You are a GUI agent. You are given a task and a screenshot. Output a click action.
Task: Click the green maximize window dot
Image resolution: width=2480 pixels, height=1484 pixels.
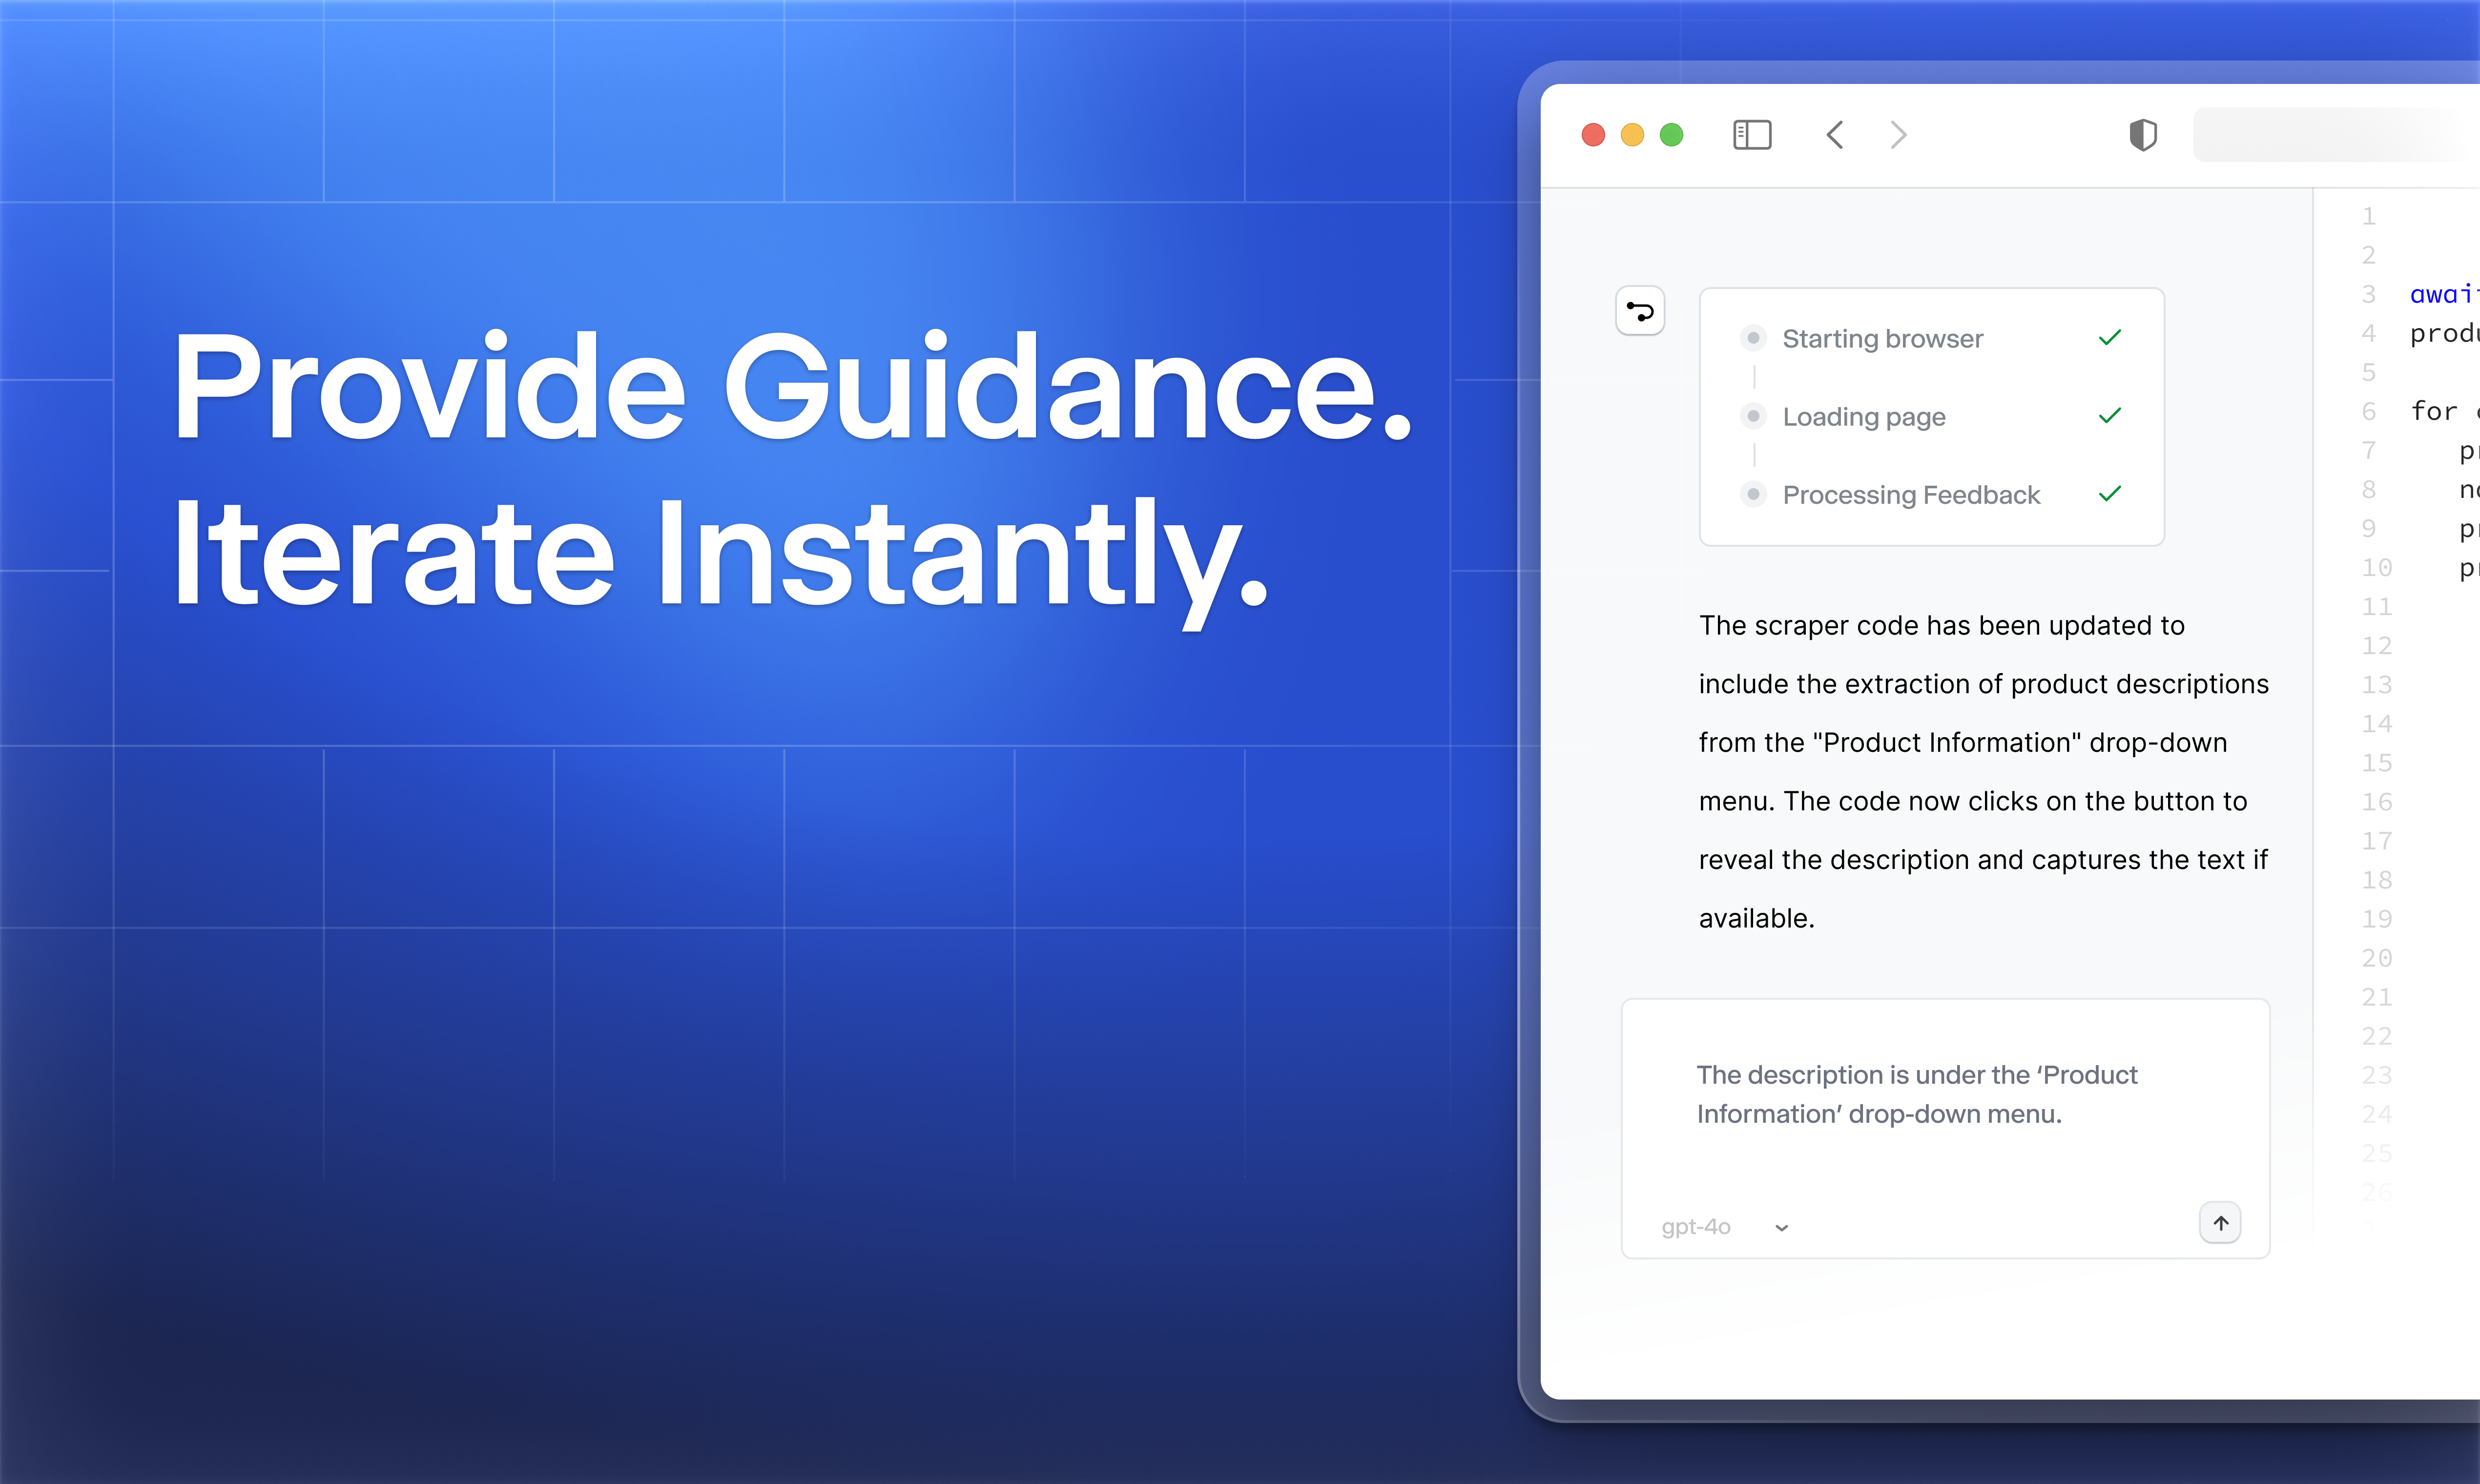pyautogui.click(x=1671, y=135)
